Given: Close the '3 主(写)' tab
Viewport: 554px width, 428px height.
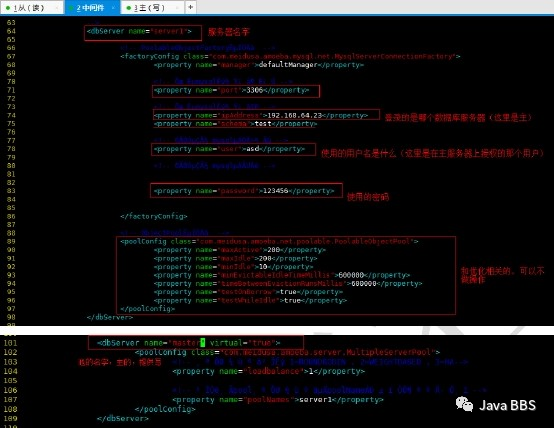Looking at the screenshot, I should point(177,7).
